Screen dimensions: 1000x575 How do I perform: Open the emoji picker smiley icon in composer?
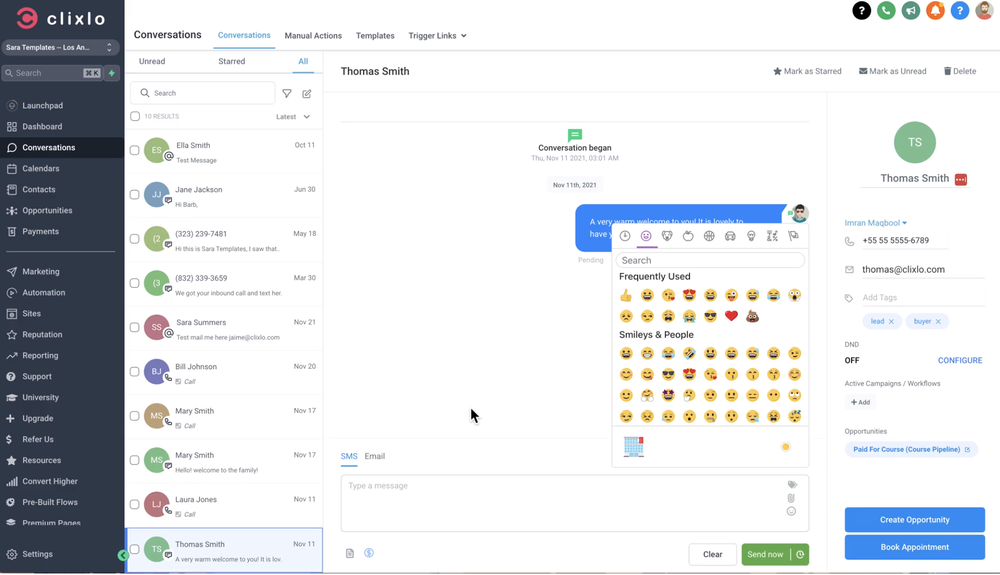tap(791, 511)
